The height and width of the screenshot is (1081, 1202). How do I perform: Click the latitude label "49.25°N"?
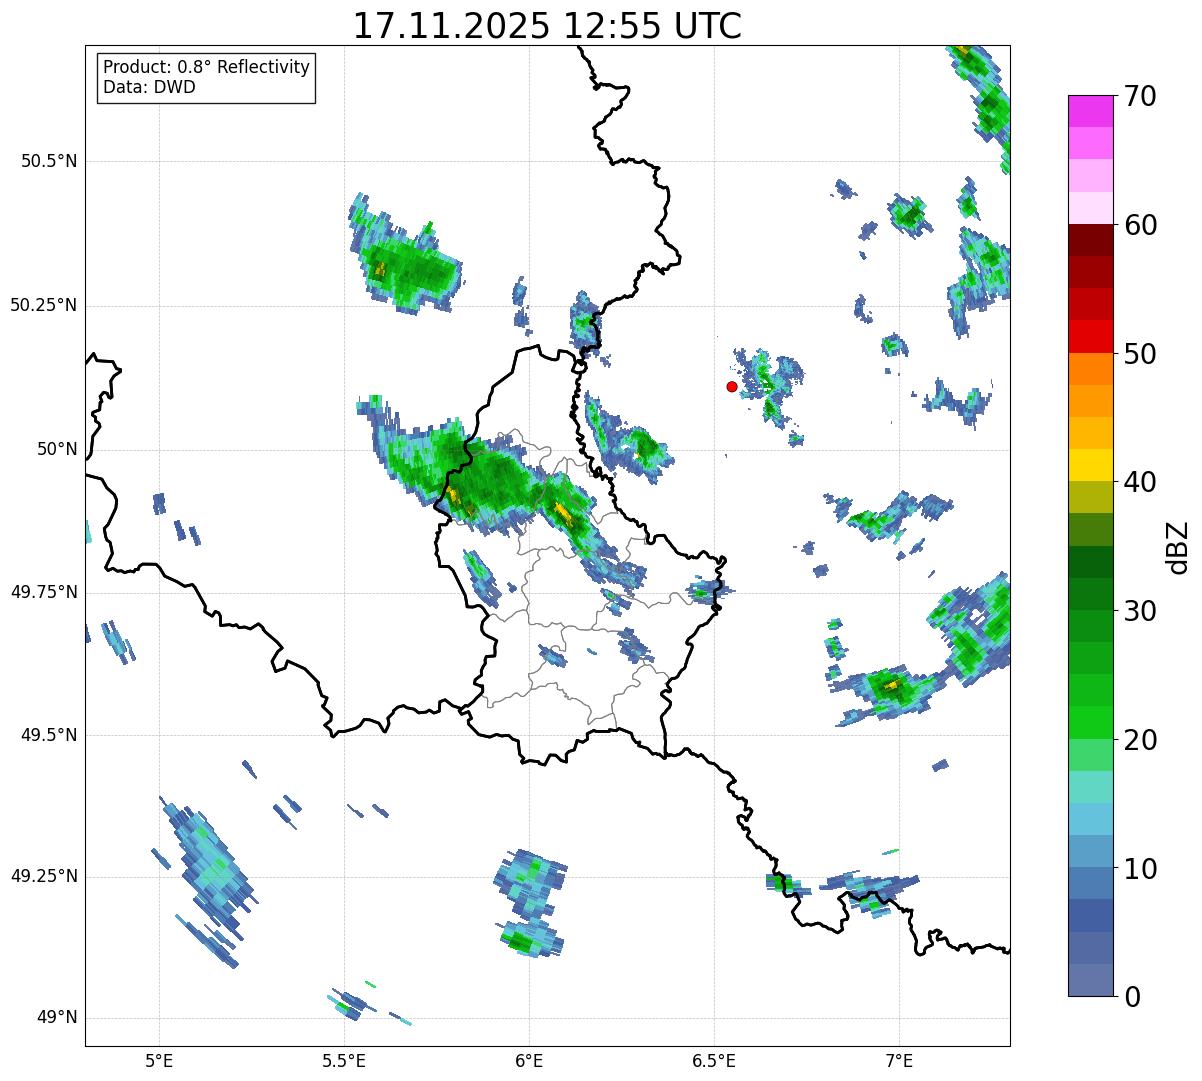coord(44,876)
